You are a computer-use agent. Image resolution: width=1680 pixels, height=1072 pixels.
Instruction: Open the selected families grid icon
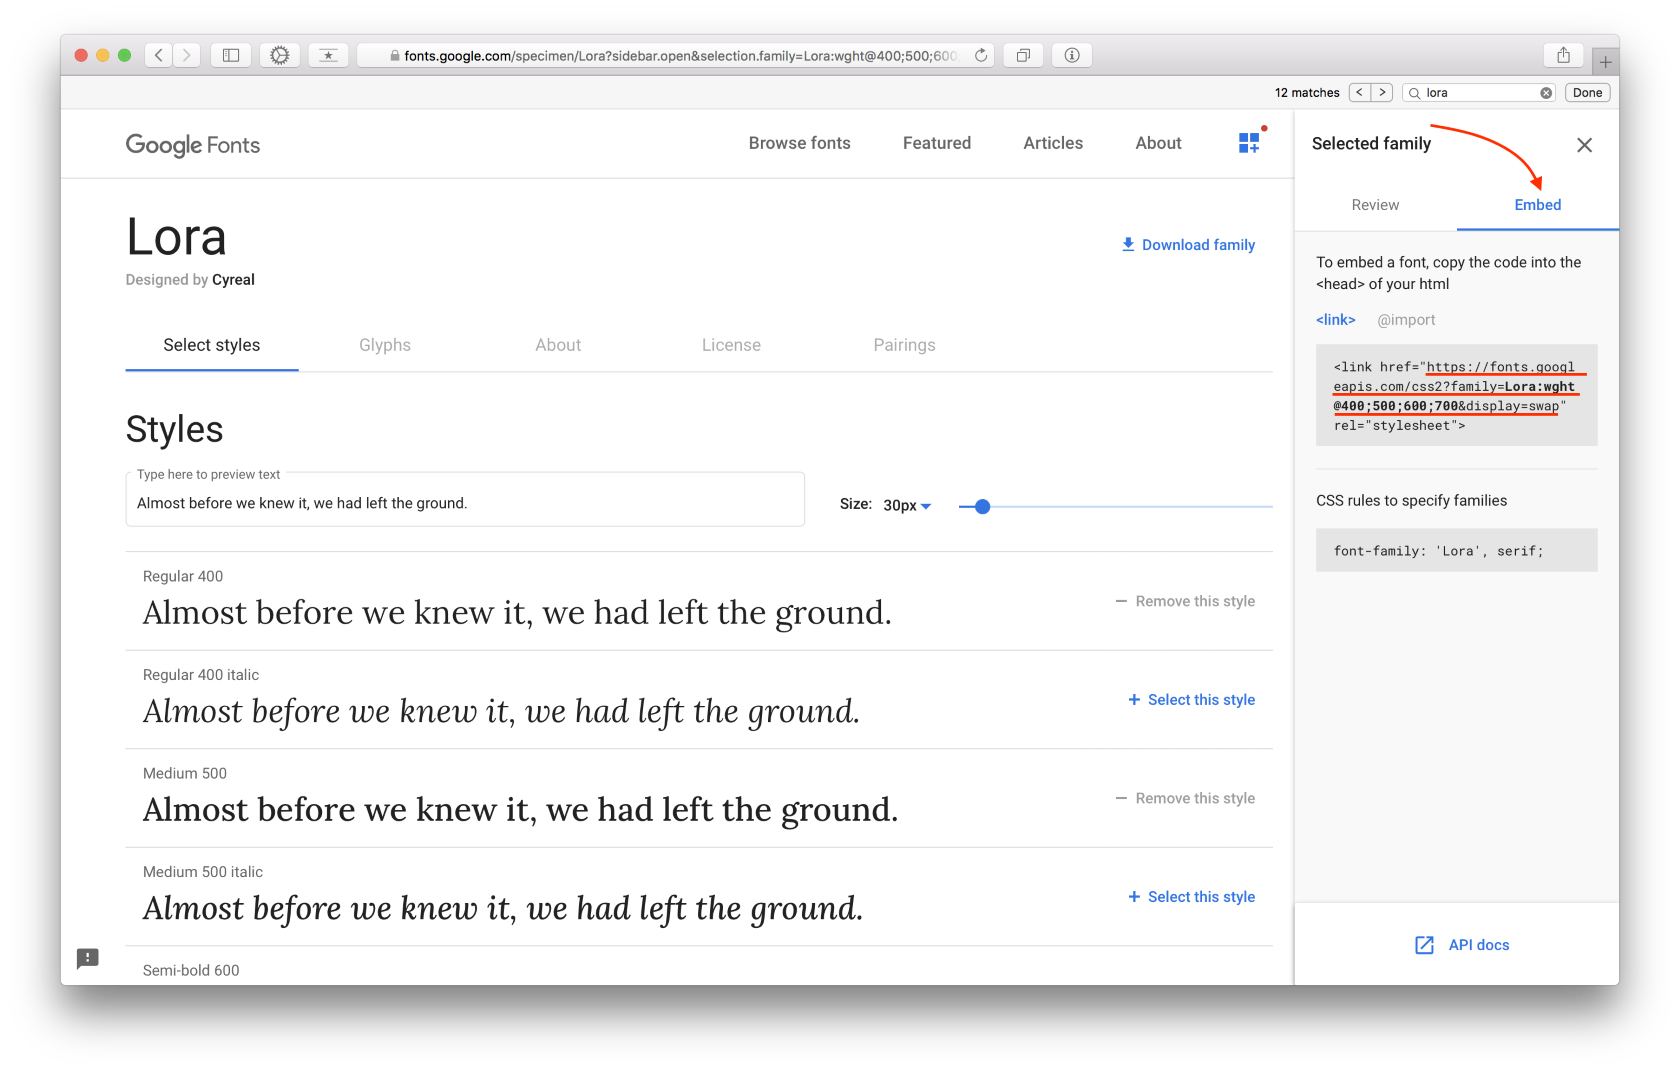(1249, 143)
